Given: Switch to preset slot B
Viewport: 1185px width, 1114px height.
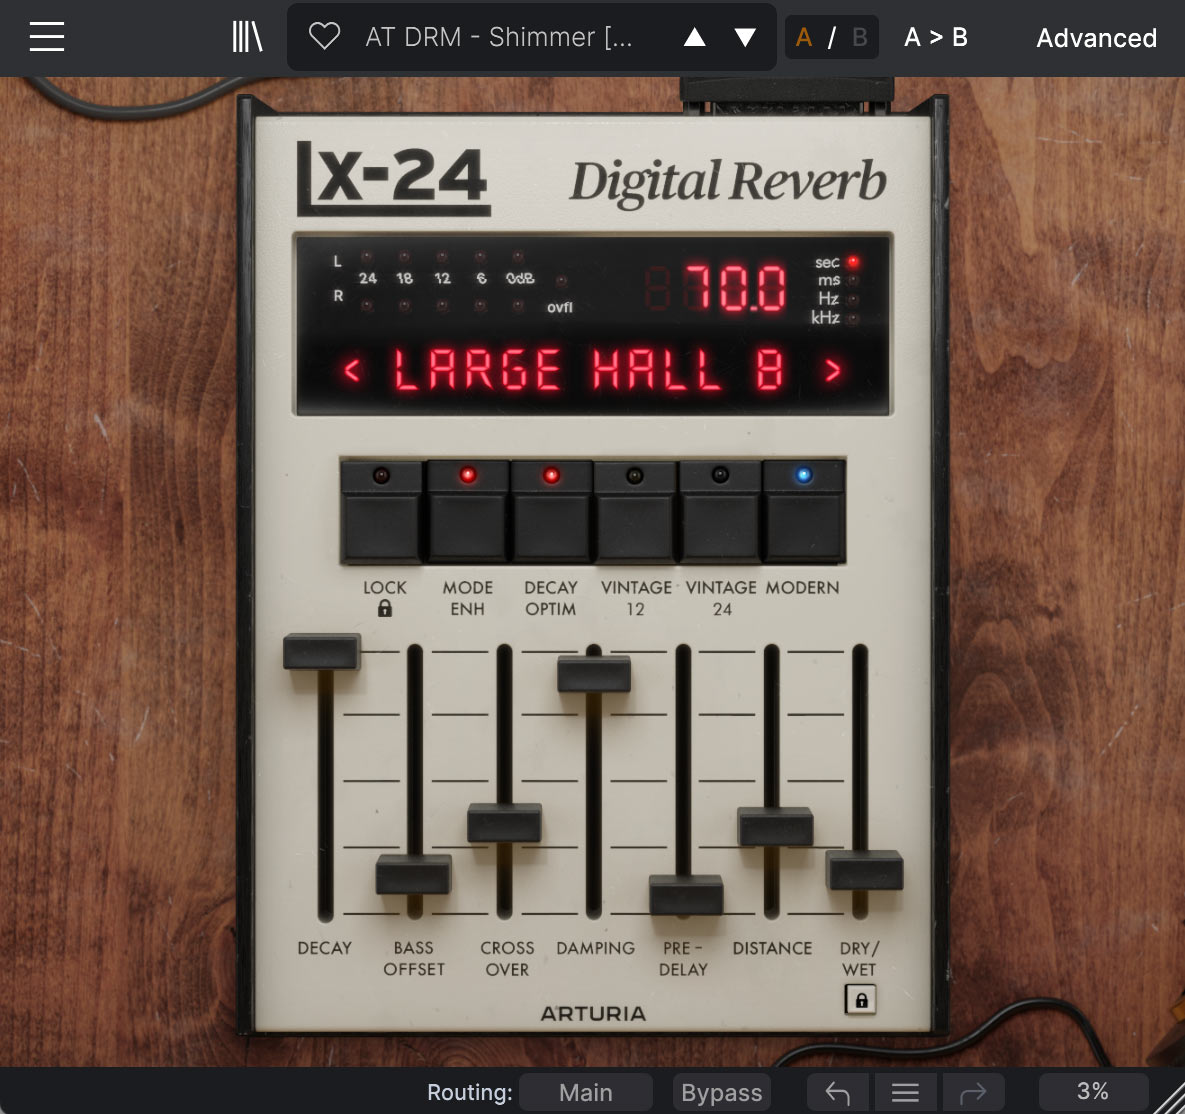Looking at the screenshot, I should click(x=859, y=37).
